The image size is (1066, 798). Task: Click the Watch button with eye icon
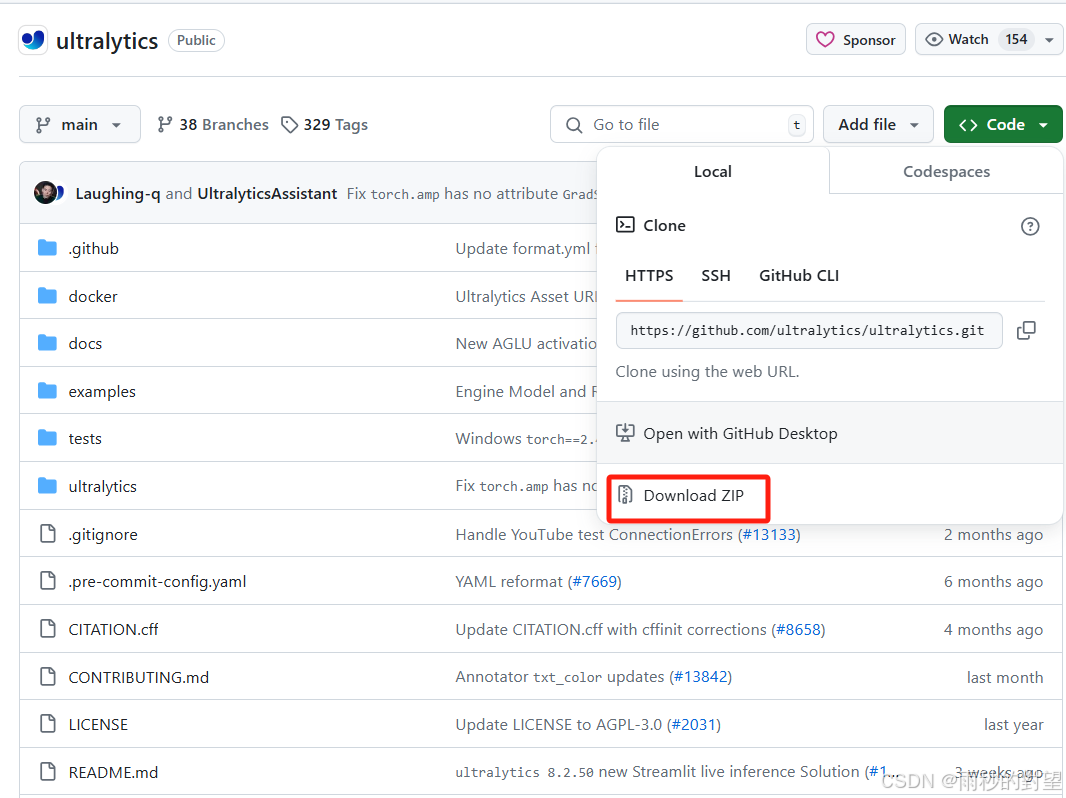click(958, 39)
